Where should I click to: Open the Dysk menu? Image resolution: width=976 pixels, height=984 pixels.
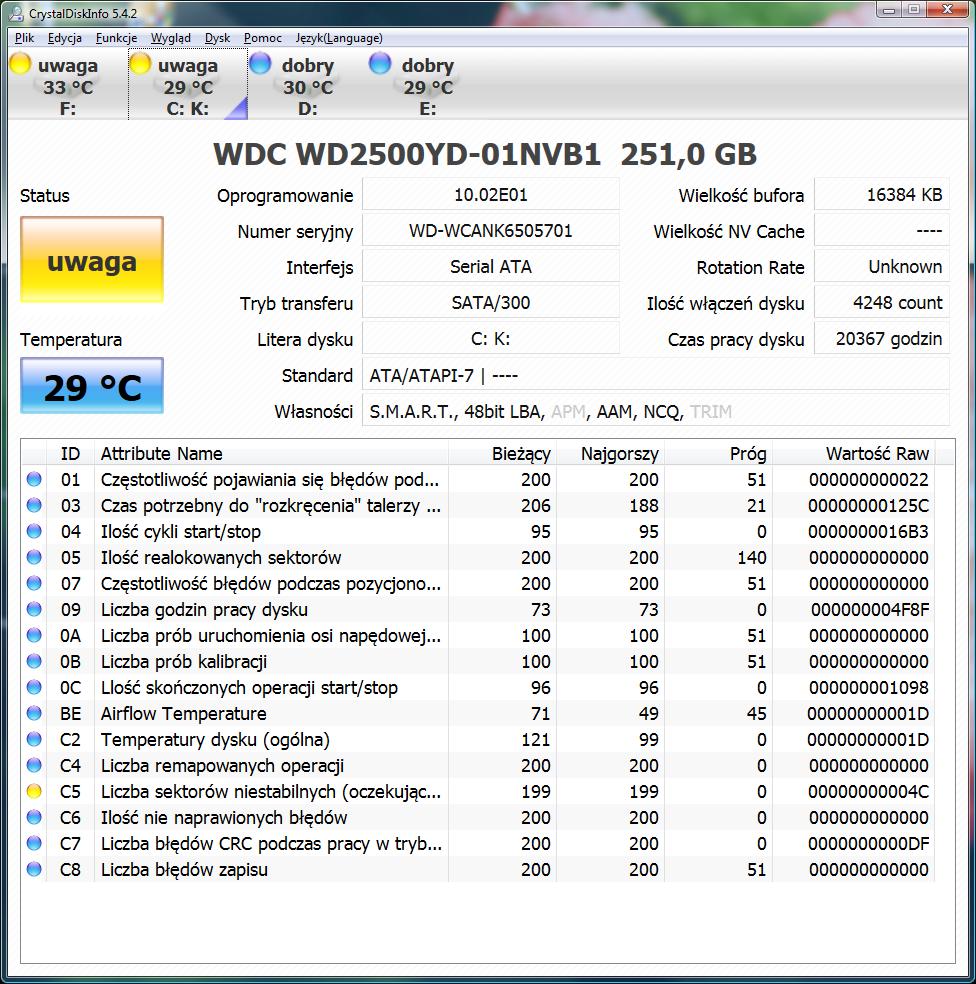(x=217, y=38)
